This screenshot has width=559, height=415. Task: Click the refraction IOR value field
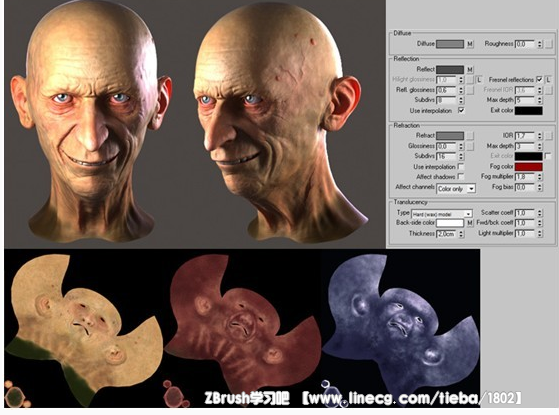(x=525, y=135)
